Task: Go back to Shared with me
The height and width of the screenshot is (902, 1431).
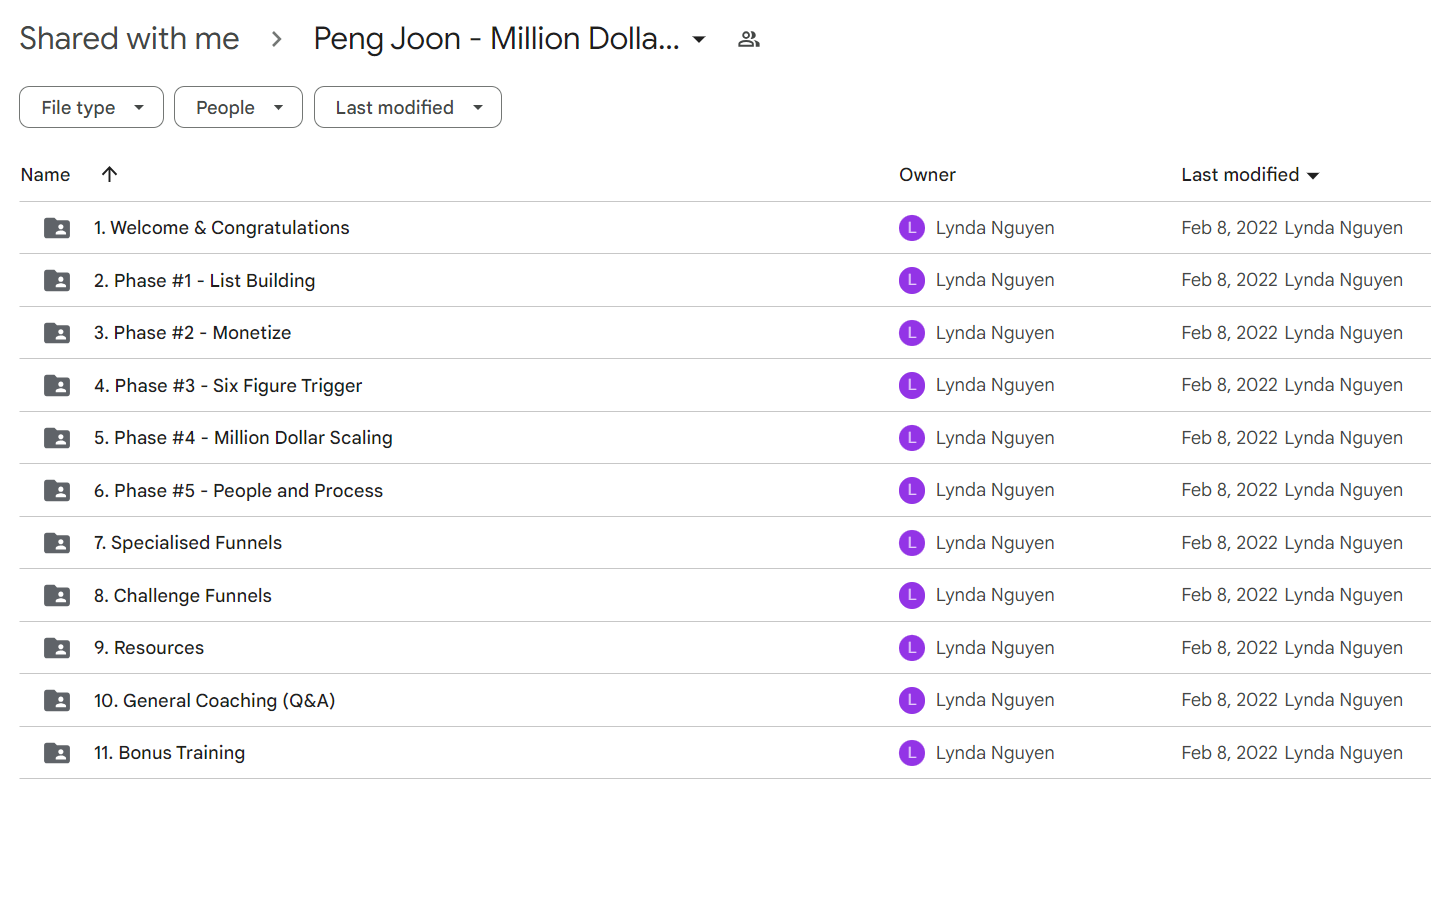Action: coord(129,38)
